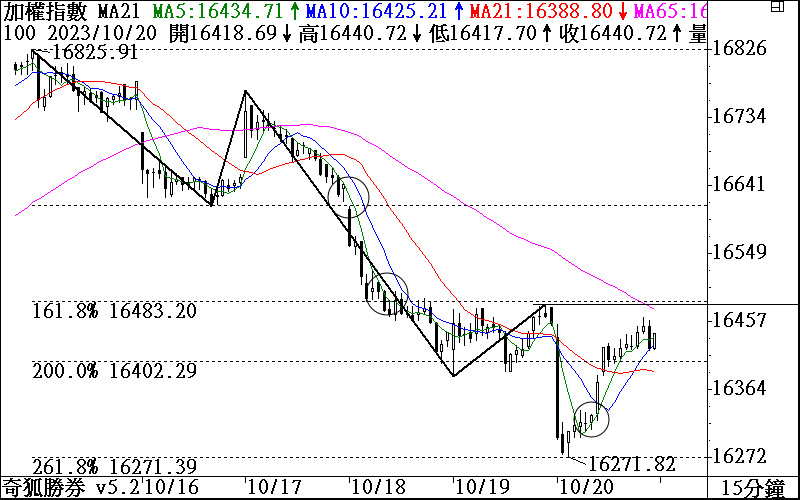
Task: Select the 加權指數 chart title
Action: pos(46,10)
